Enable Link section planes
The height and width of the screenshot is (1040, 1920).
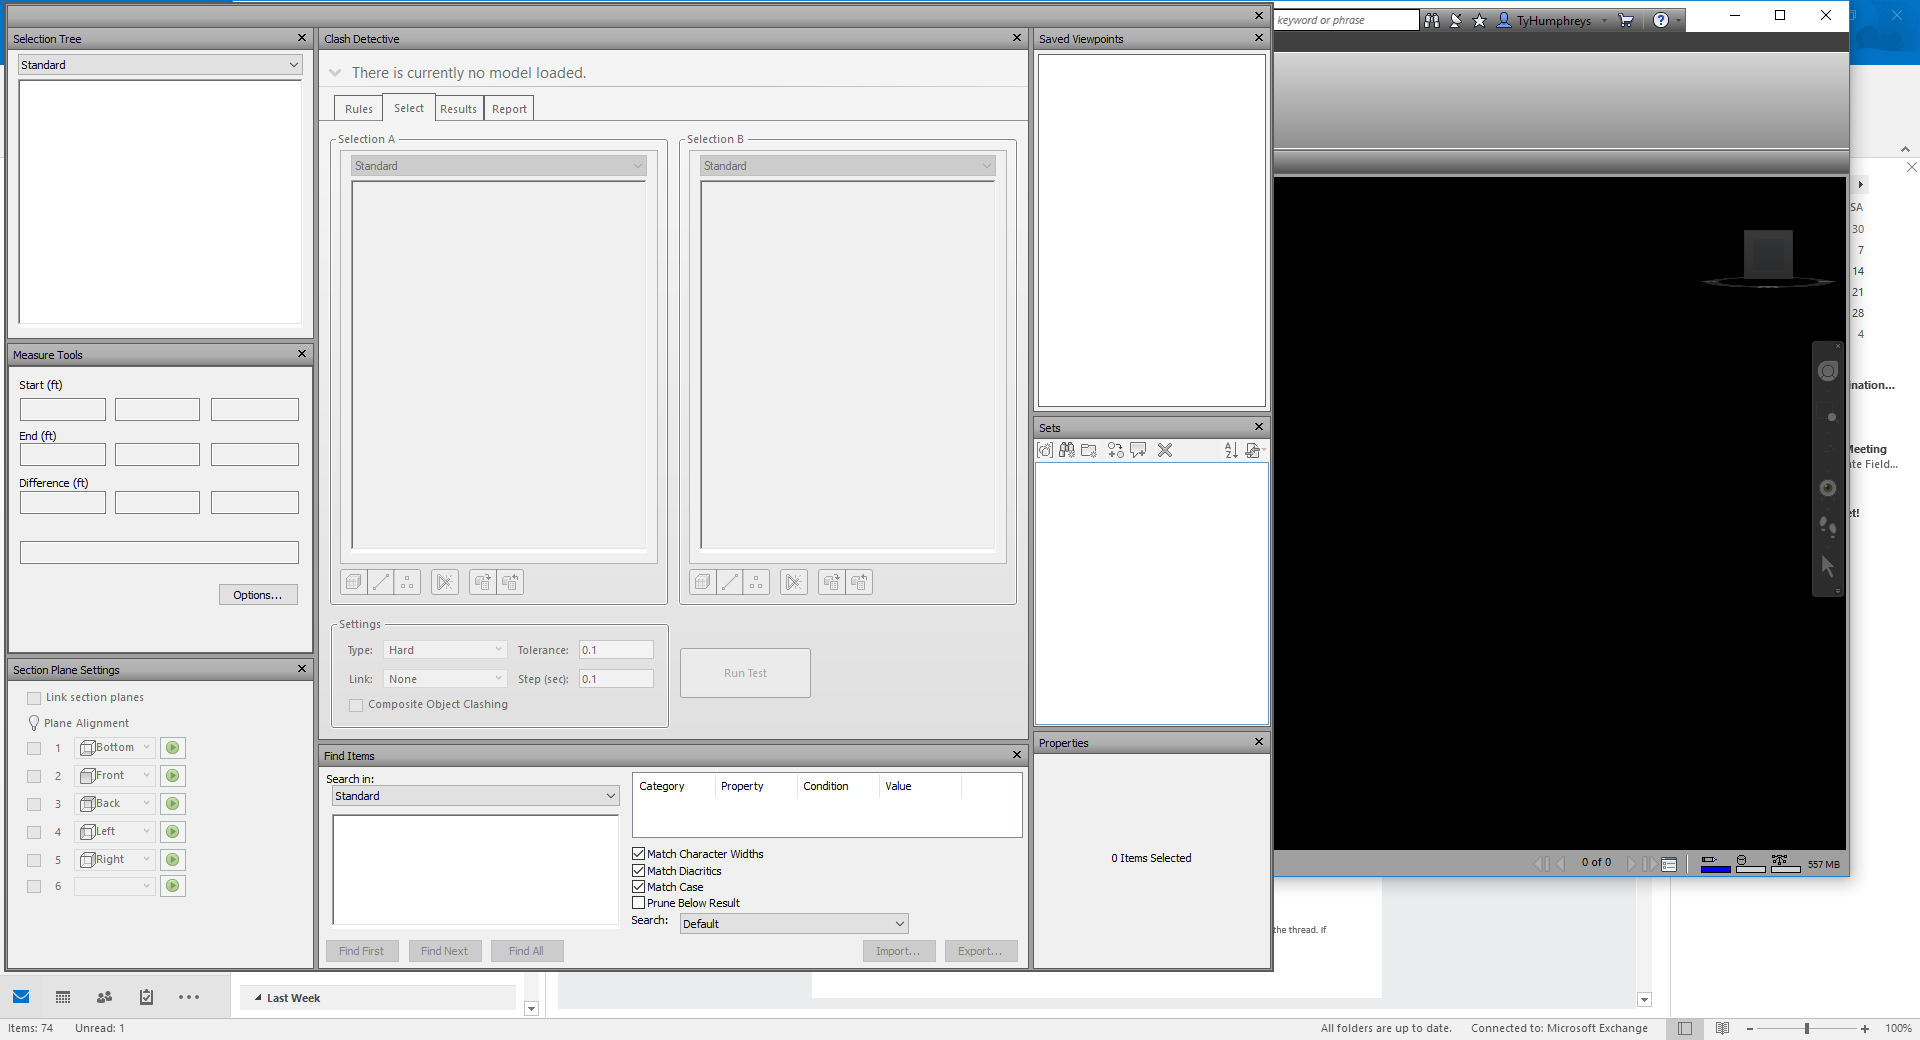(35, 697)
